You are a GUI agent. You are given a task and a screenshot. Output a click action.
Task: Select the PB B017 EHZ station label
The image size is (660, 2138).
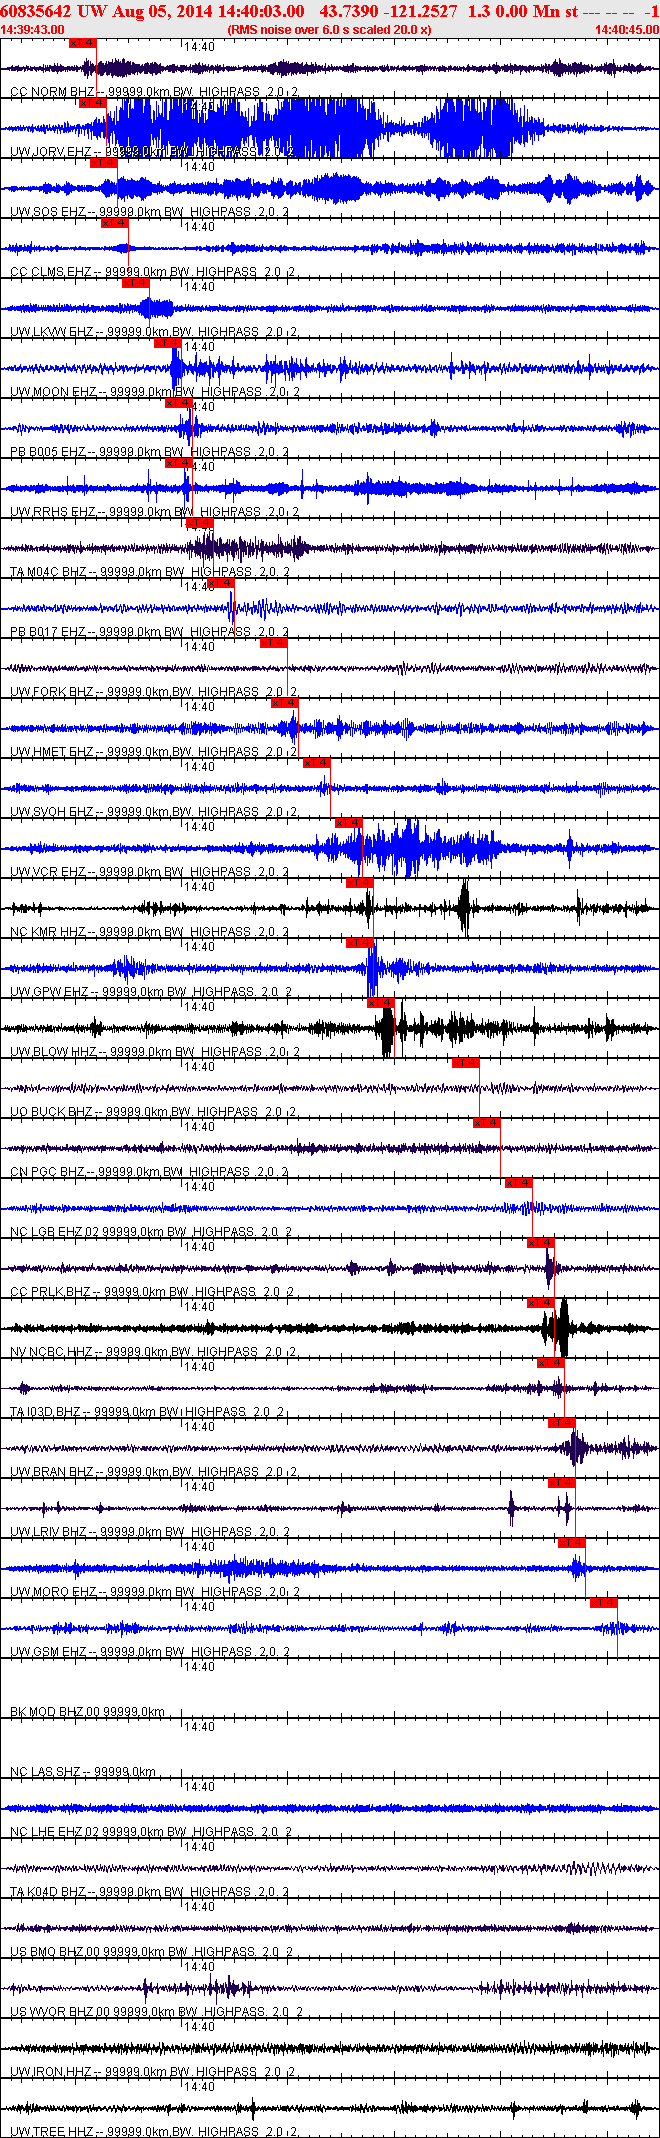click(x=48, y=632)
